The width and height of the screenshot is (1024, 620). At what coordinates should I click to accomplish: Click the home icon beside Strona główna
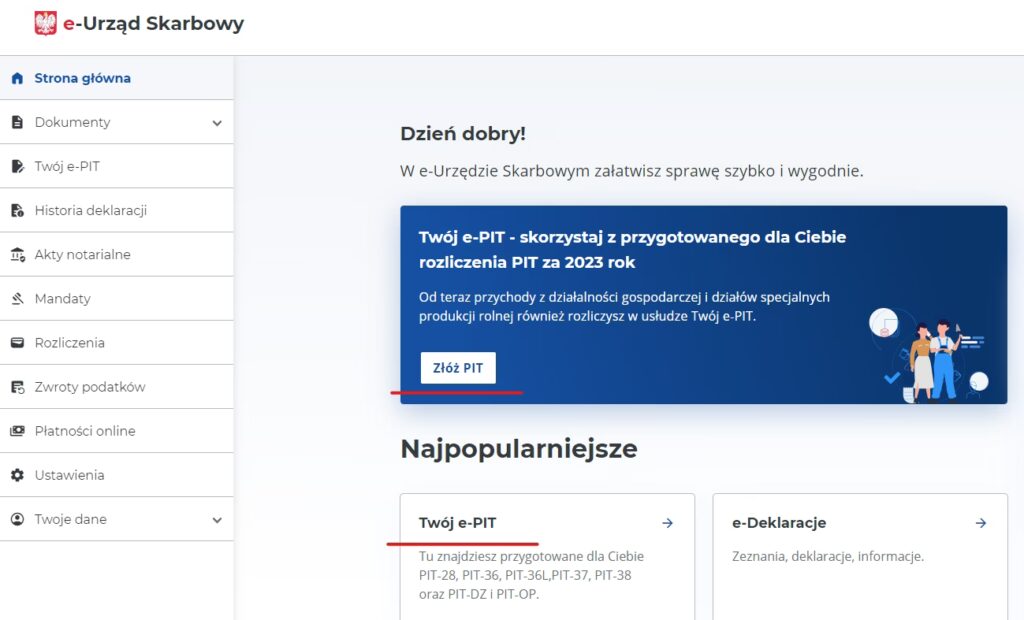pyautogui.click(x=17, y=78)
